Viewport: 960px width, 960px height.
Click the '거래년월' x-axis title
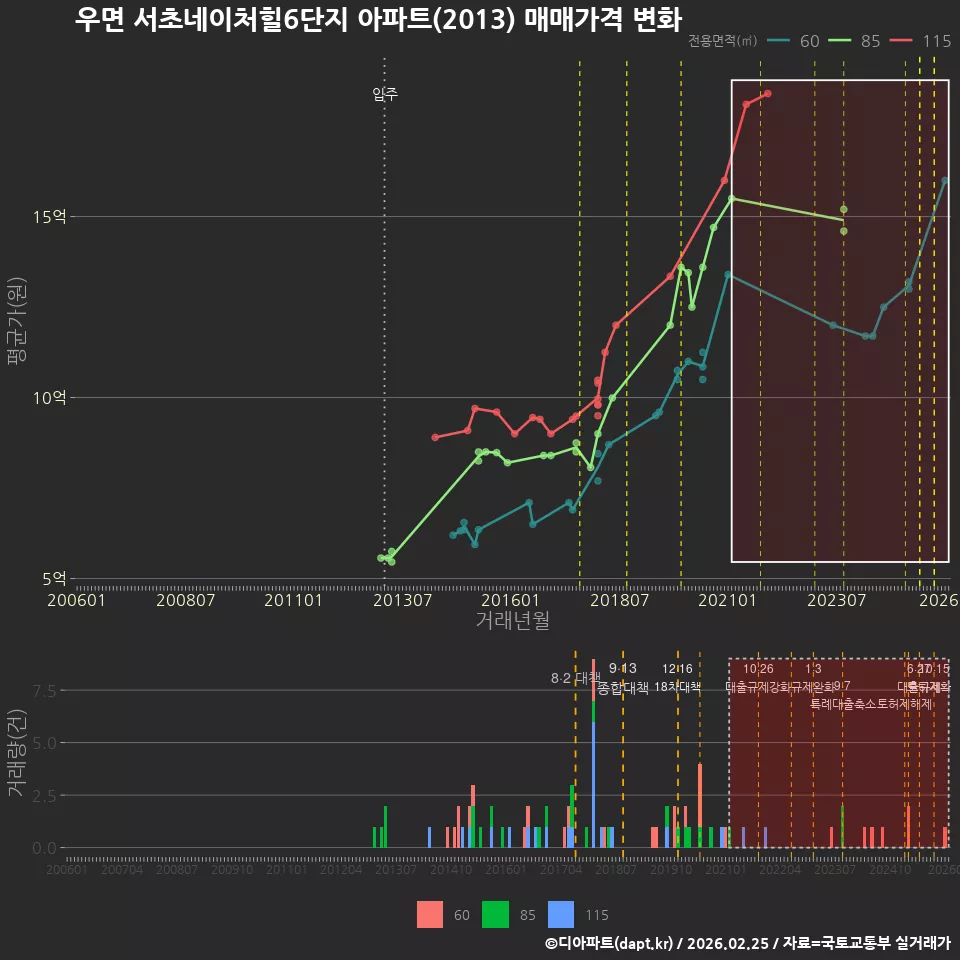click(512, 620)
